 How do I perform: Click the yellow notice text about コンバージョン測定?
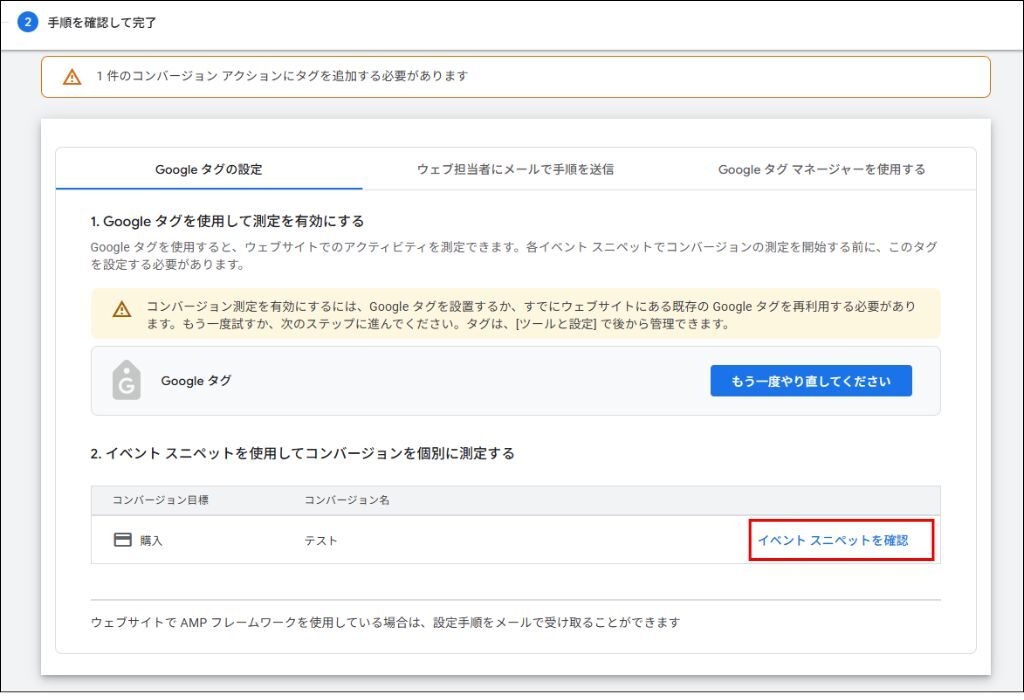click(x=531, y=315)
